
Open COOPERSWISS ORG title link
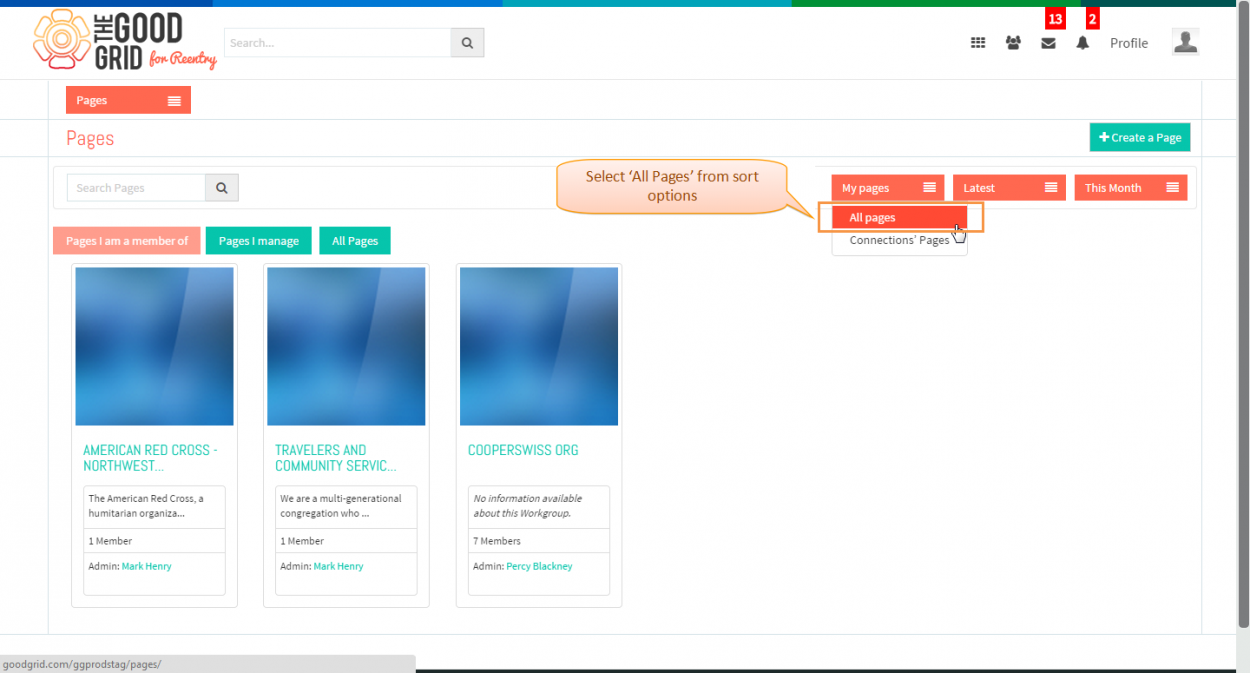click(x=523, y=450)
